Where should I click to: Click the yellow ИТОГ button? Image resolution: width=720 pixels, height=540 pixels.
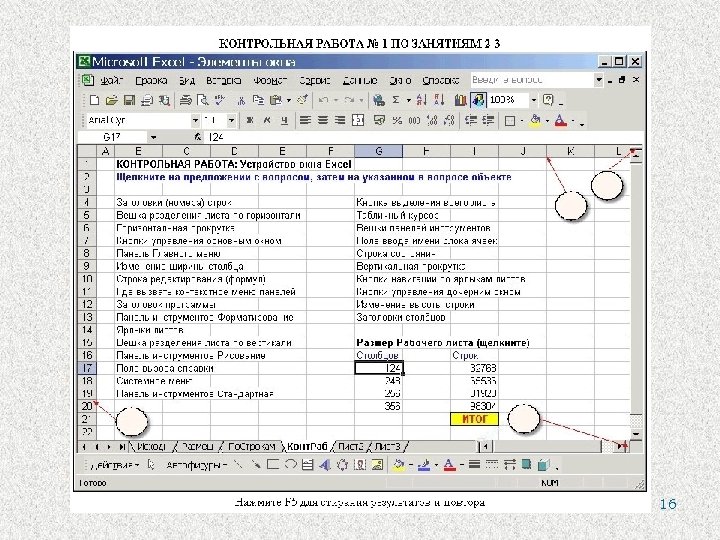coord(474,419)
